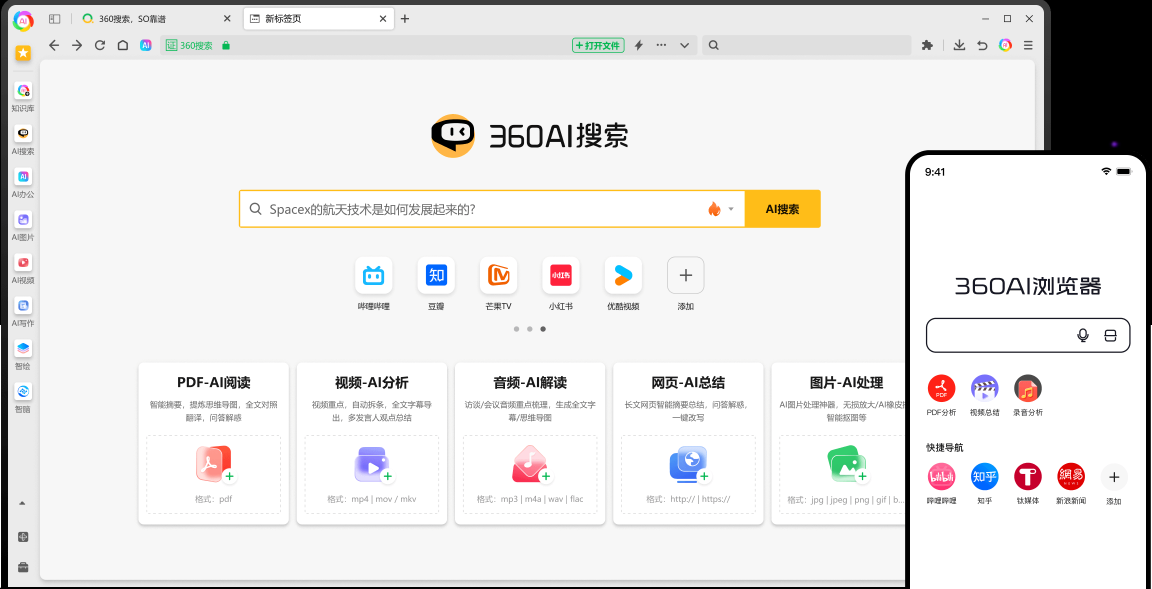The height and width of the screenshot is (589, 1152).
Task: Open the 小红书 shortcut tile
Action: pyautogui.click(x=561, y=283)
